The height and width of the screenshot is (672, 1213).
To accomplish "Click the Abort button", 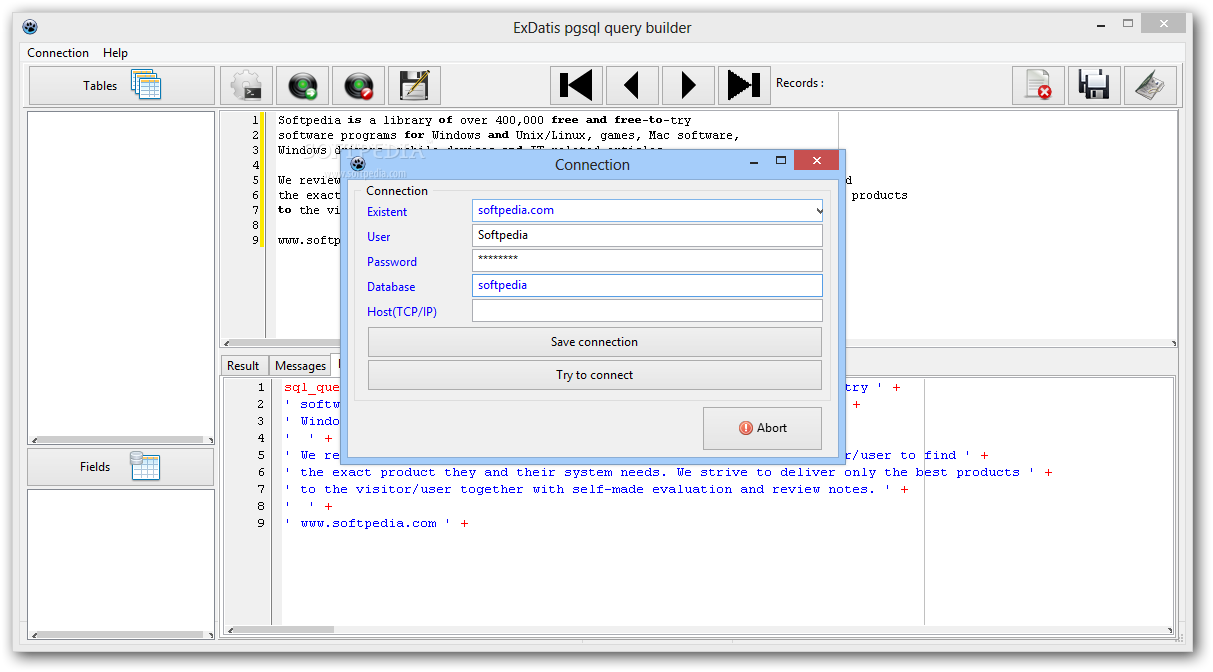I will (x=762, y=428).
